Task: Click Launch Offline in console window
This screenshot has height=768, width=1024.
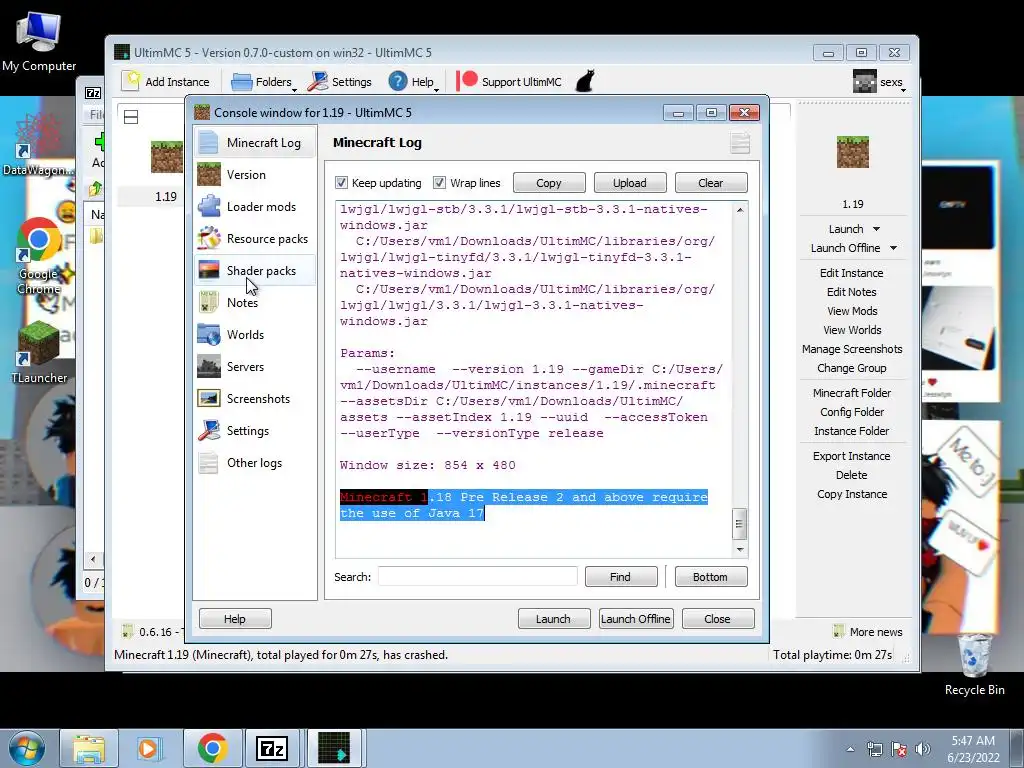Action: (635, 618)
